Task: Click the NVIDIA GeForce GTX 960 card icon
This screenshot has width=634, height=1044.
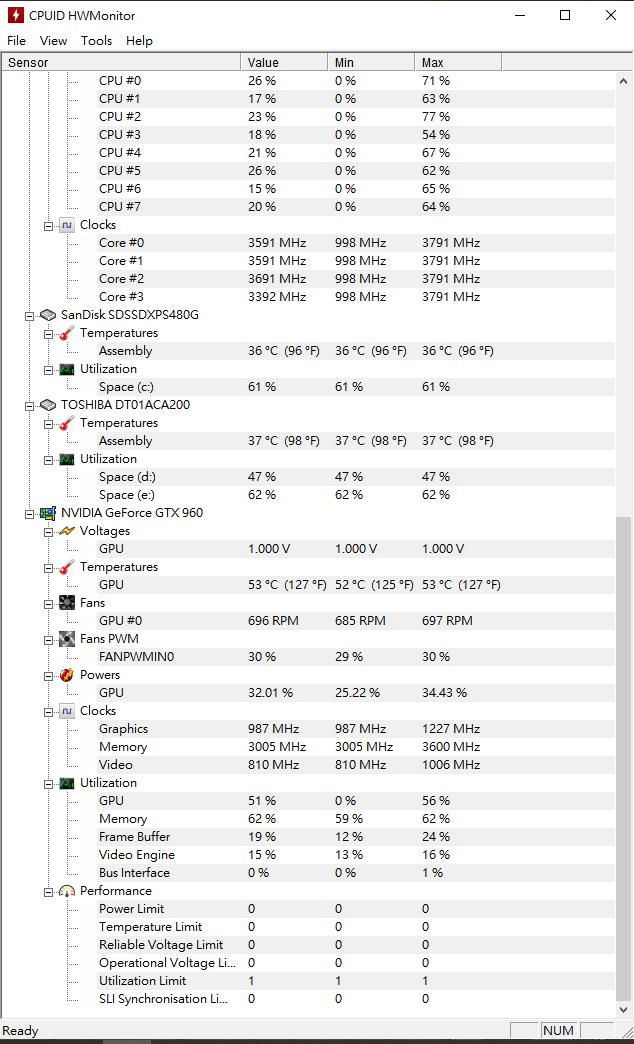Action: [x=48, y=513]
